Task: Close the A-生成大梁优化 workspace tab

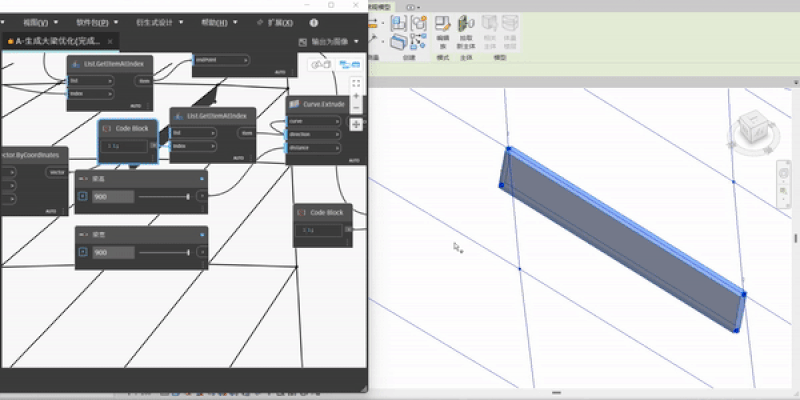Action: (x=111, y=41)
